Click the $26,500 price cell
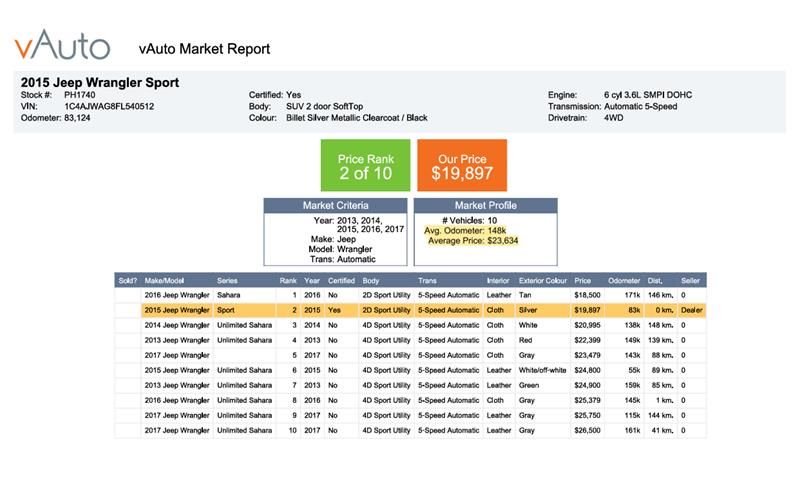The width and height of the screenshot is (800, 479). pos(587,430)
